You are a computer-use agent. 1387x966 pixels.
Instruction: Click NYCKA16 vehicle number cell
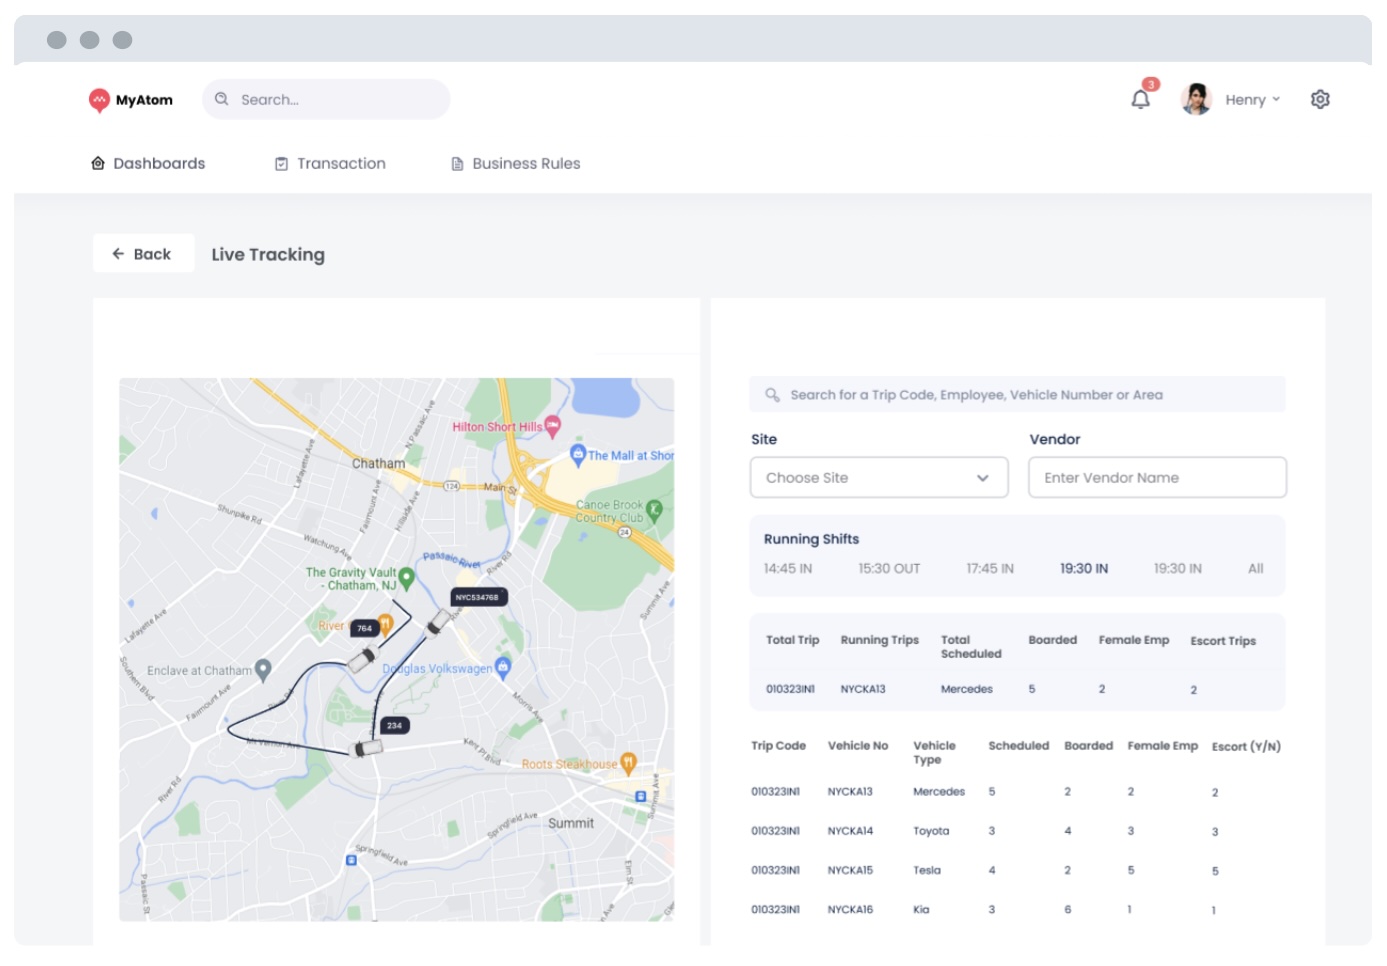[x=850, y=910]
